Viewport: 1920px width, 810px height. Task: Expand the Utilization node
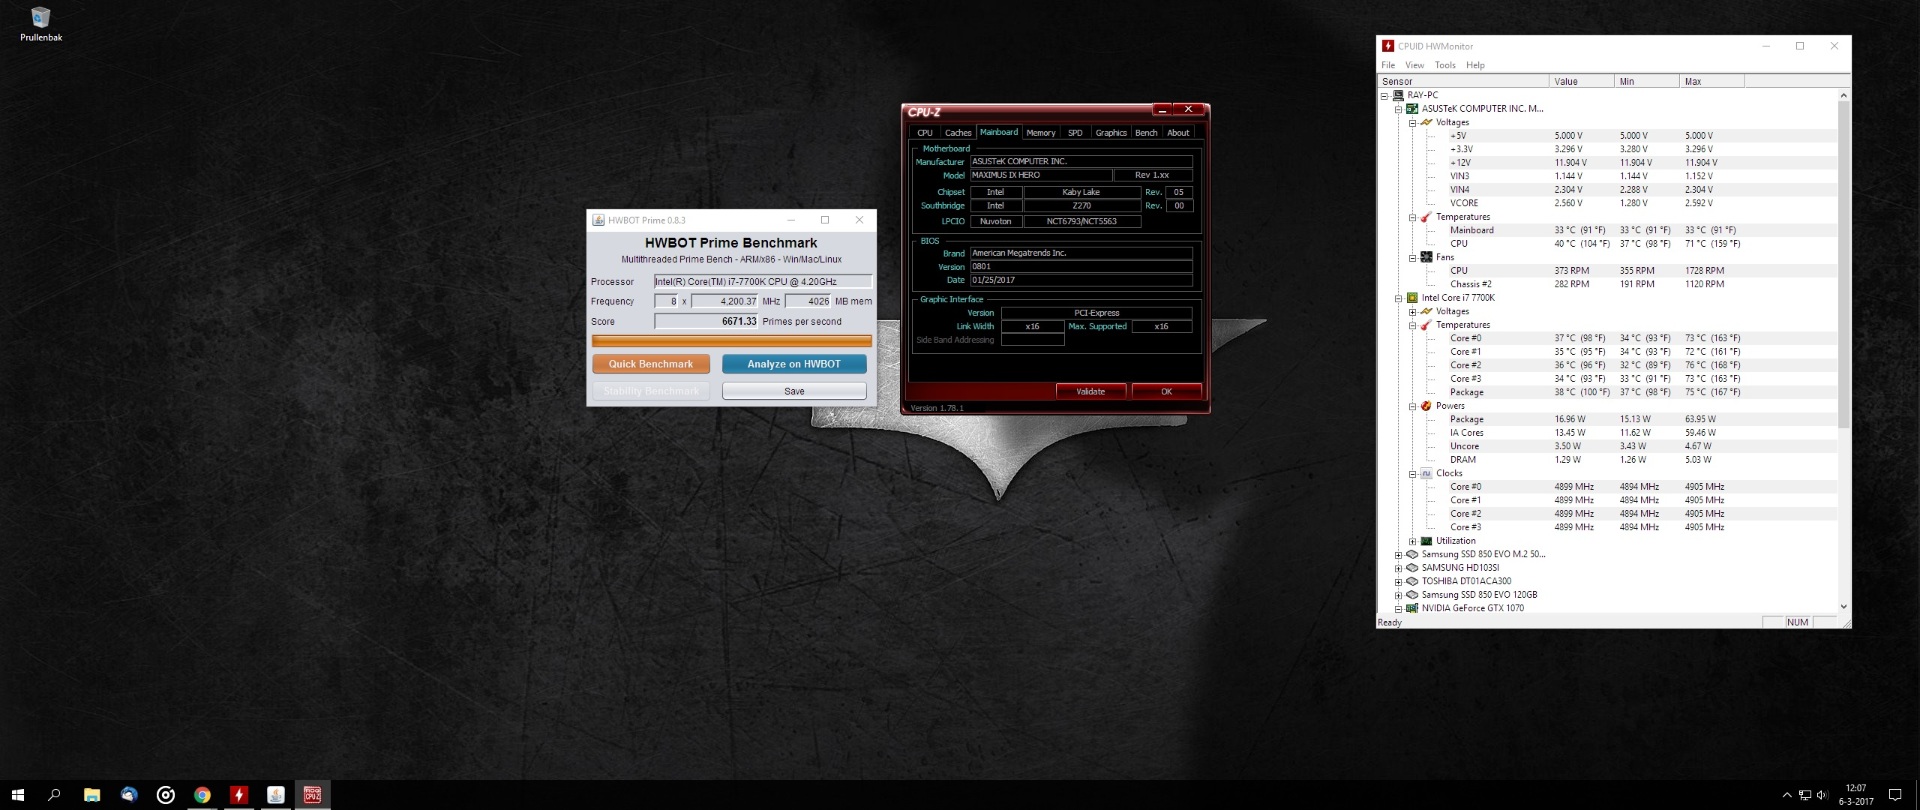[x=1412, y=541]
